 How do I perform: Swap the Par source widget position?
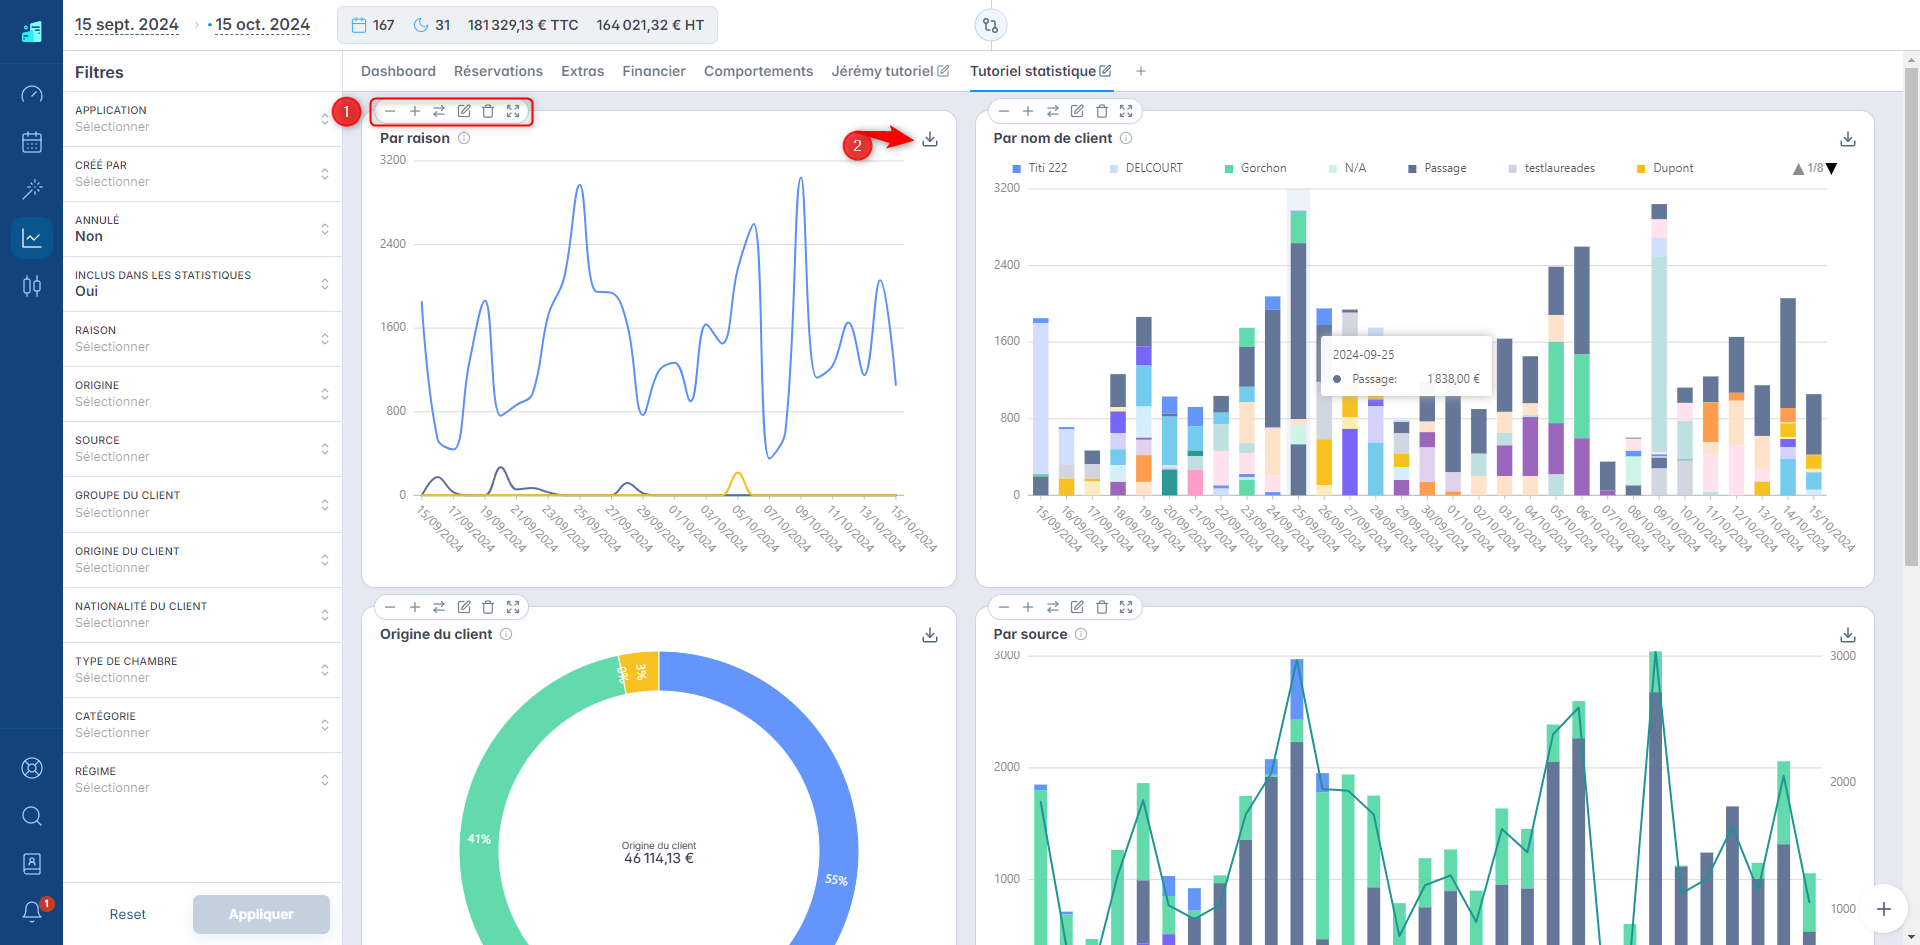(x=1053, y=607)
